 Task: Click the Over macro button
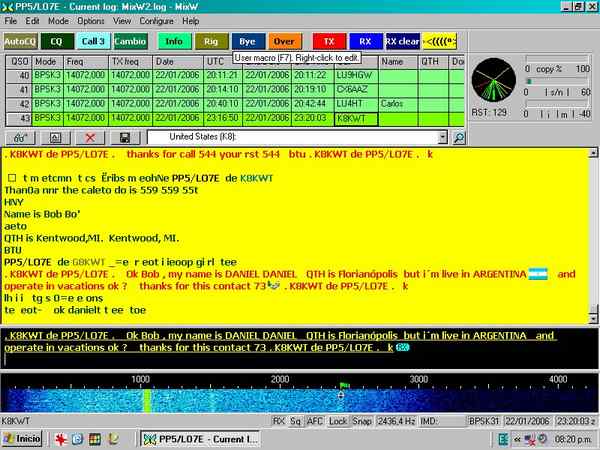tap(284, 41)
